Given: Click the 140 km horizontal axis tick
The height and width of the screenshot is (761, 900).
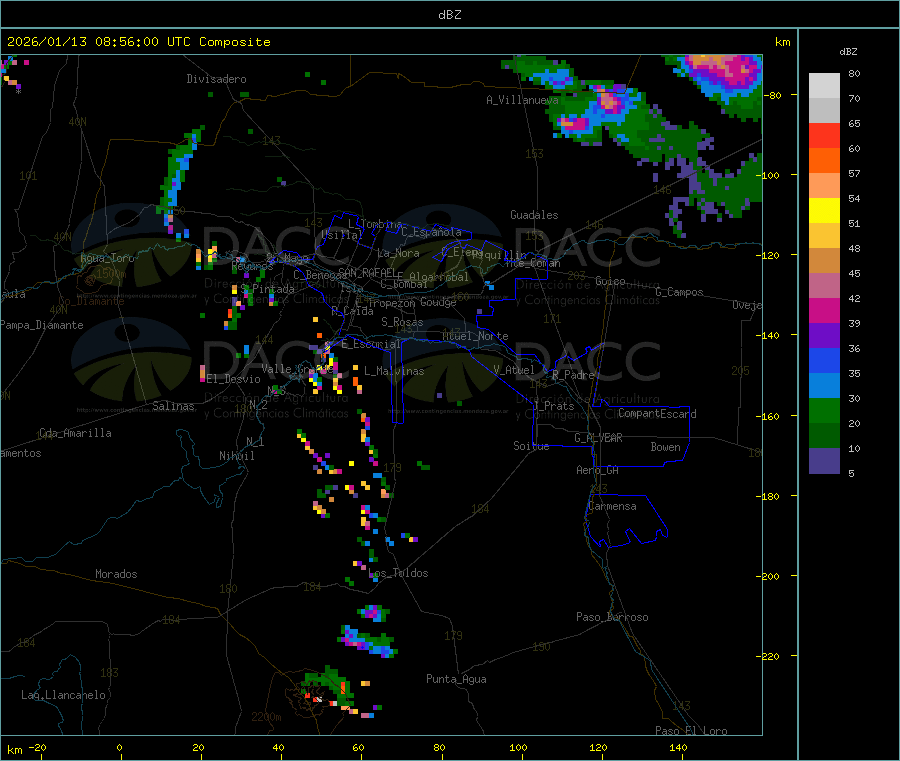Looking at the screenshot, I should [x=678, y=748].
